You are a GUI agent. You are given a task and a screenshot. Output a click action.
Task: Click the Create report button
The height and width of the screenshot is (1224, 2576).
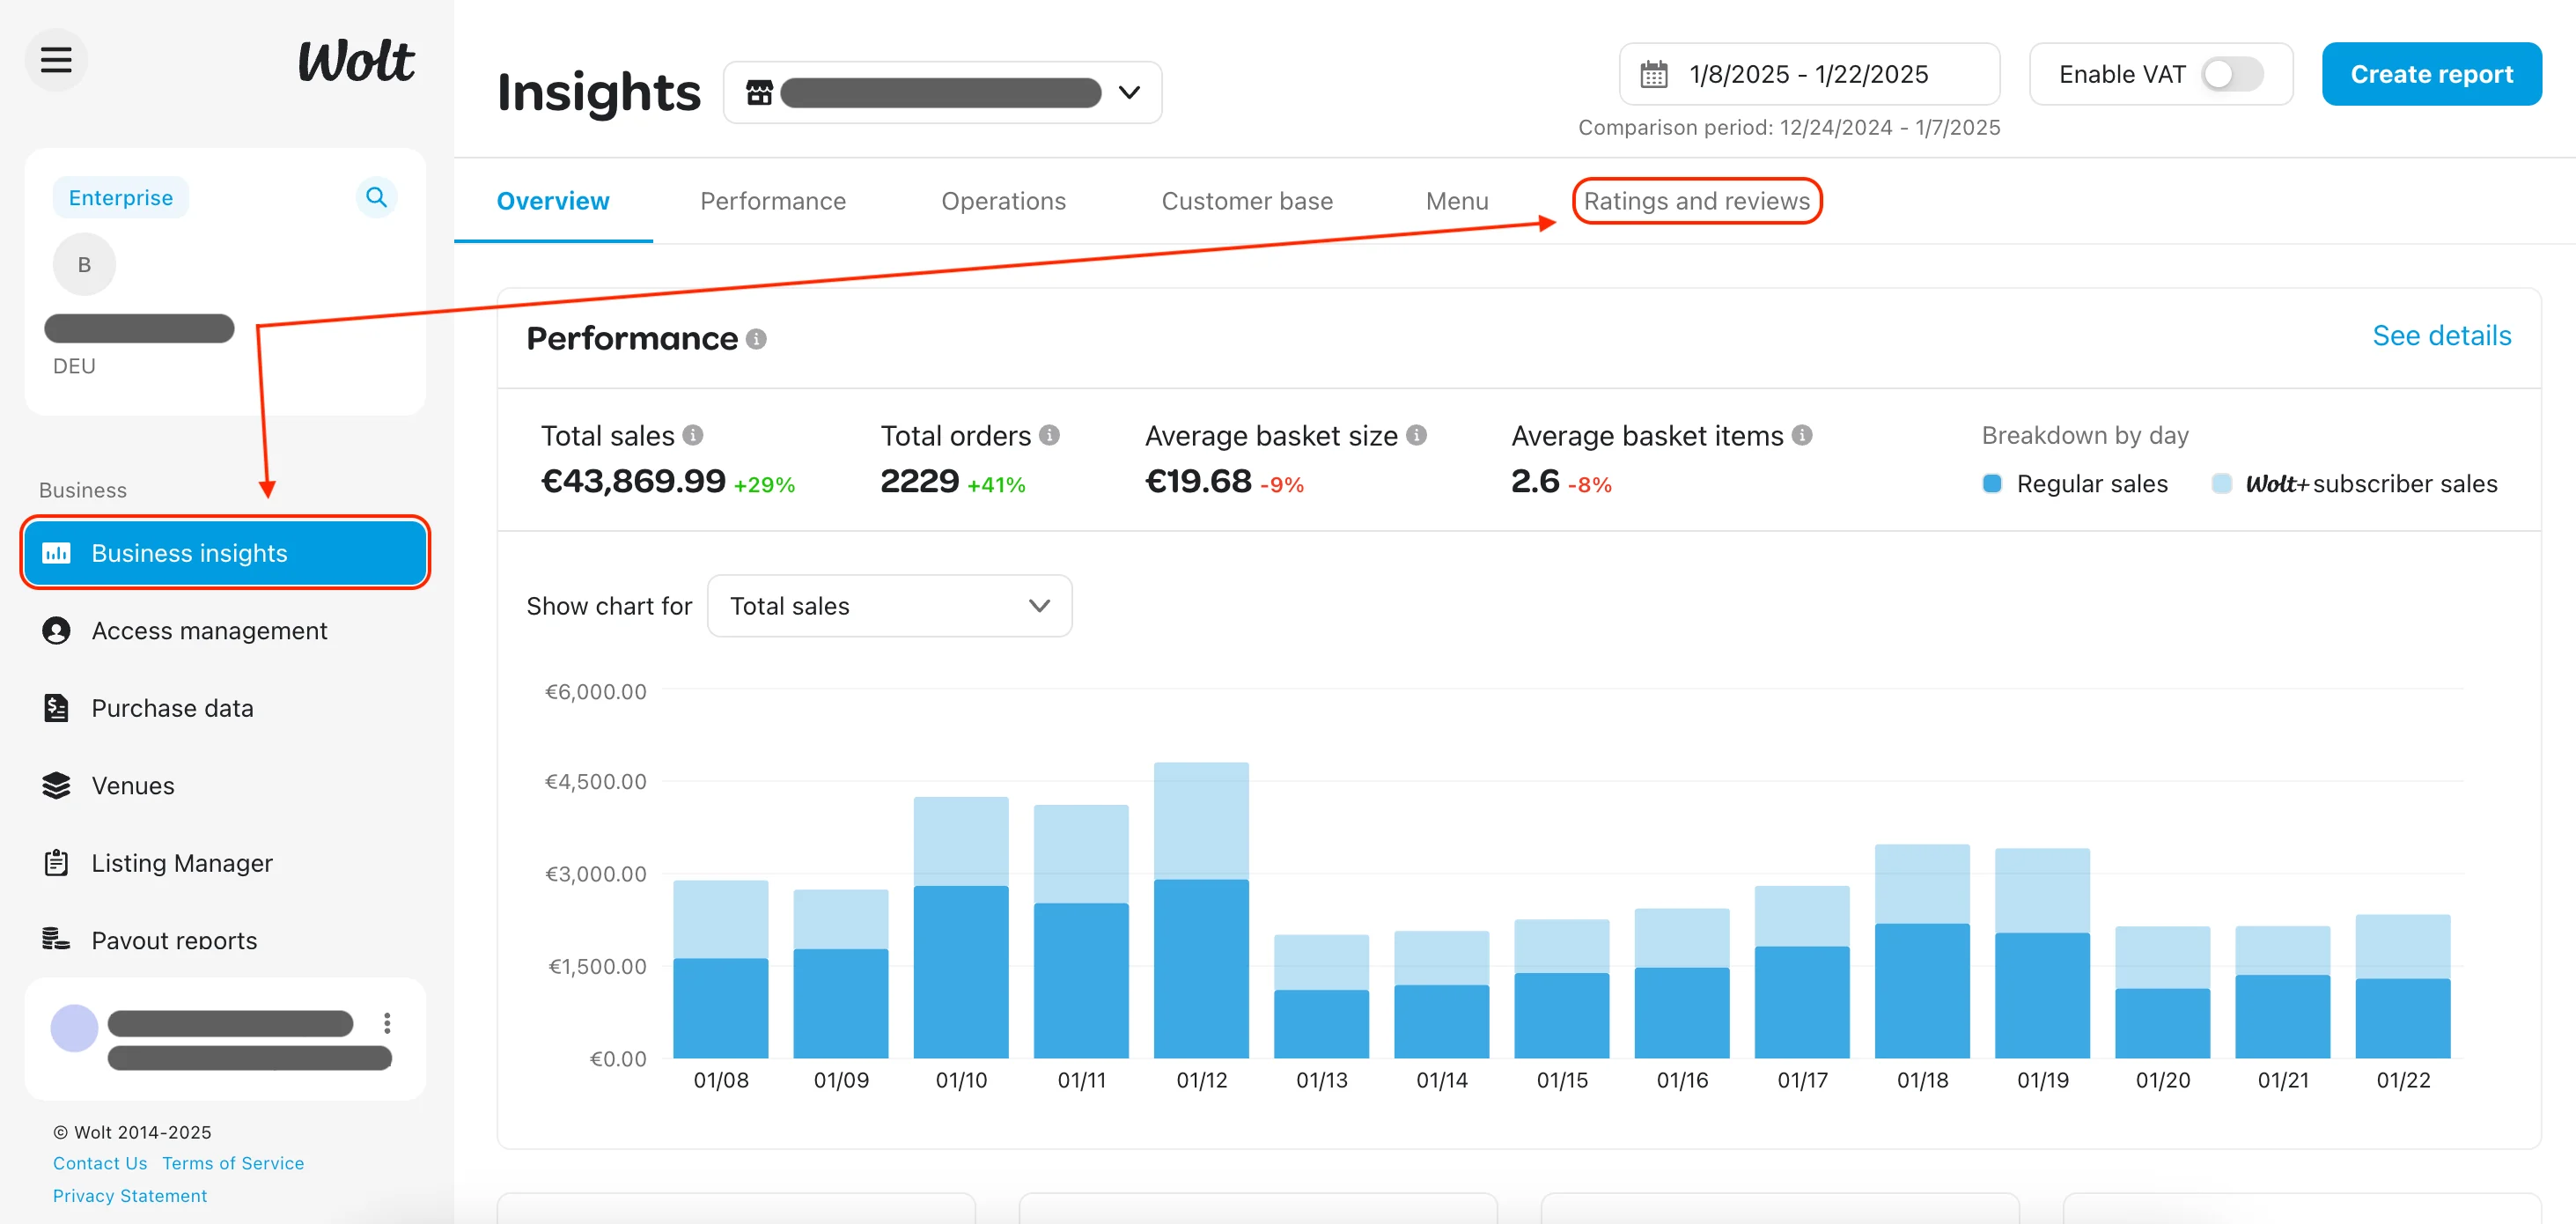[x=2432, y=75]
